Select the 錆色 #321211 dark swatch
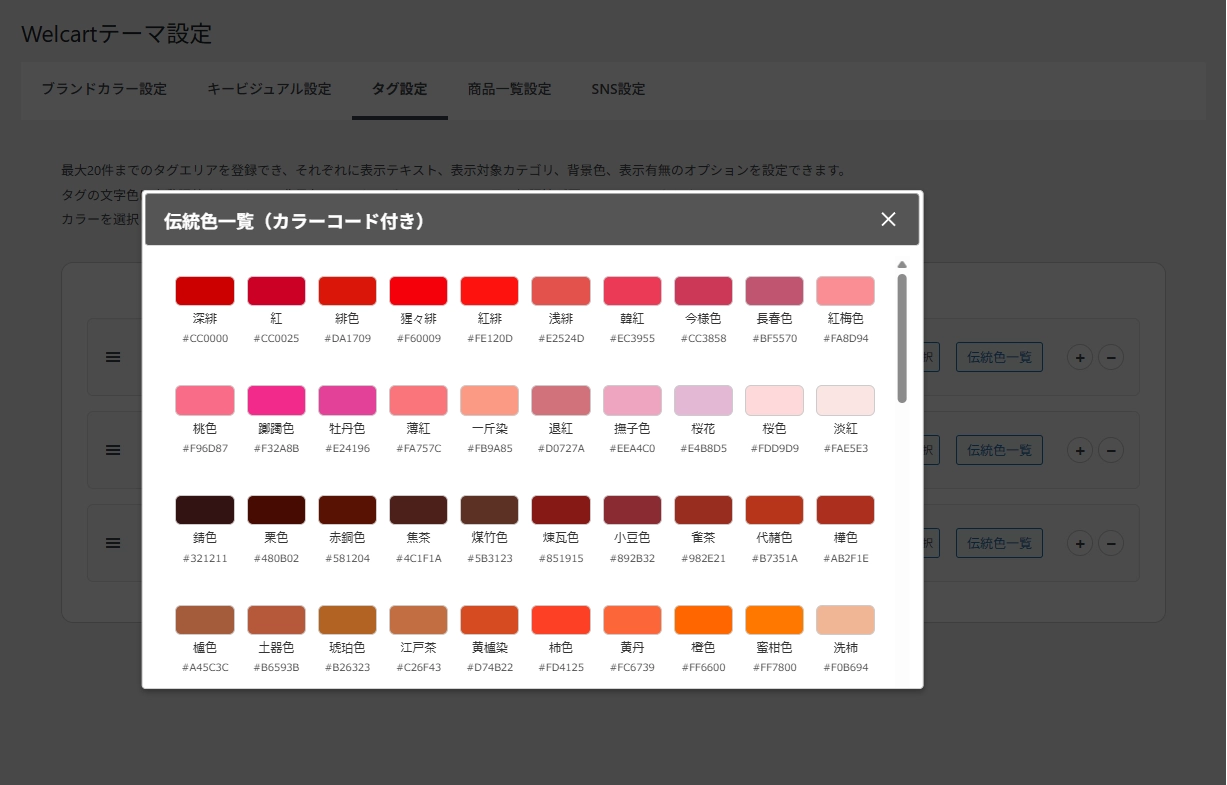Screen dimensions: 1227x785 point(204,509)
